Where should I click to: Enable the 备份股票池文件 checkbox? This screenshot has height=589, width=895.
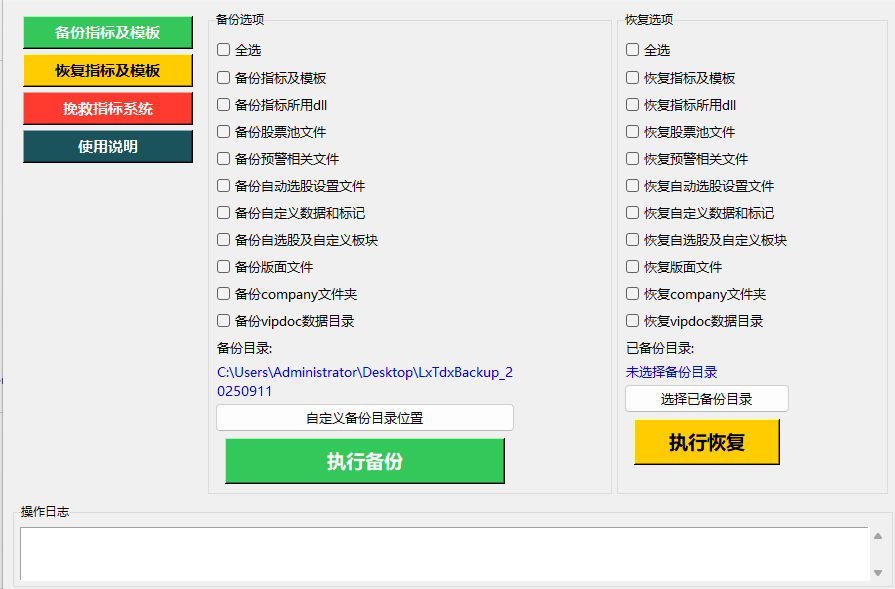(224, 132)
